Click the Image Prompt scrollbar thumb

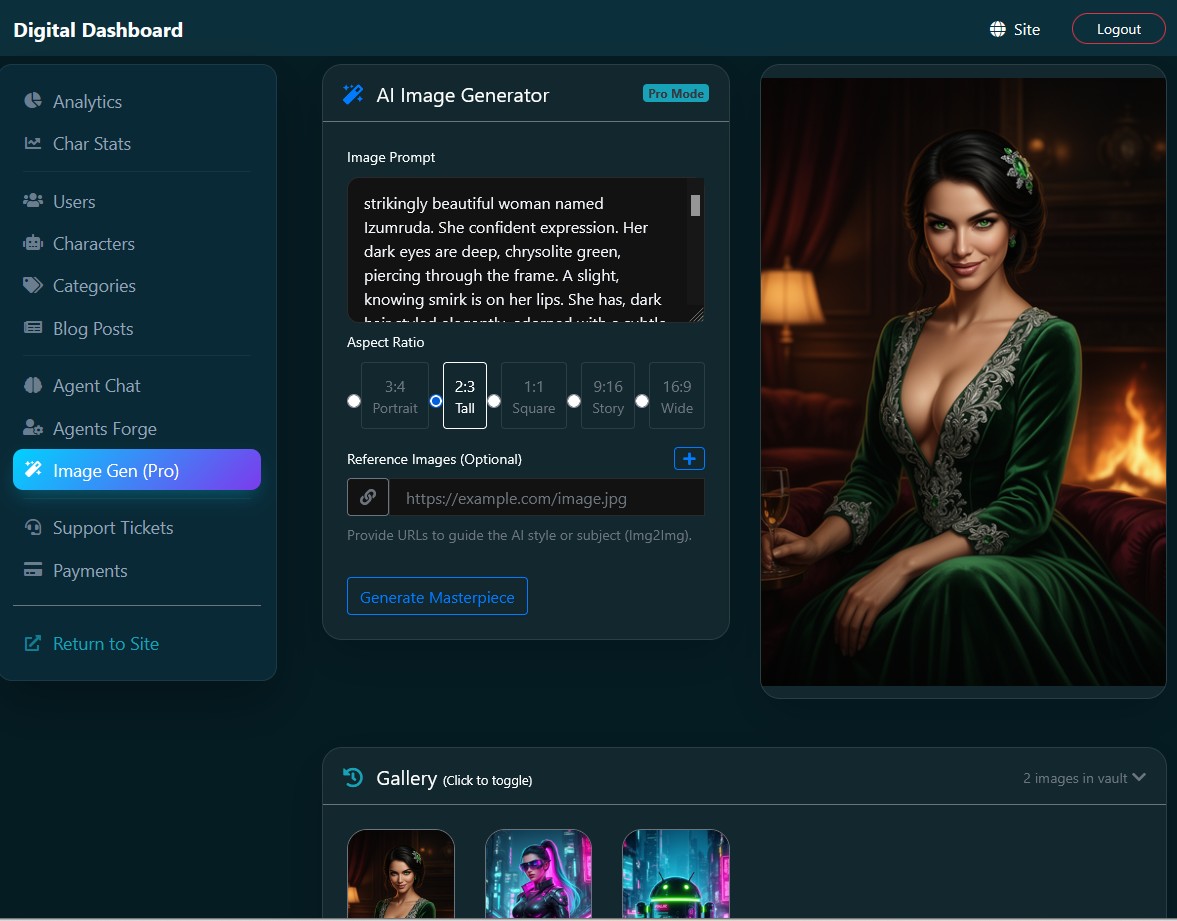click(x=695, y=205)
